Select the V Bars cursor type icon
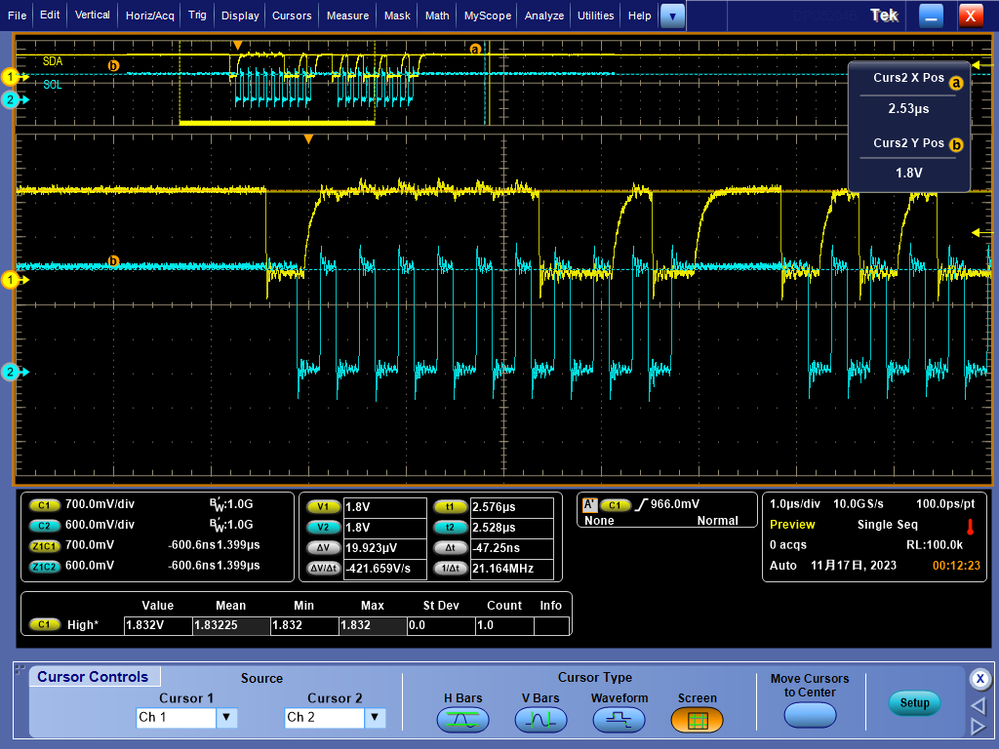The height and width of the screenshot is (749, 999). pos(540,719)
